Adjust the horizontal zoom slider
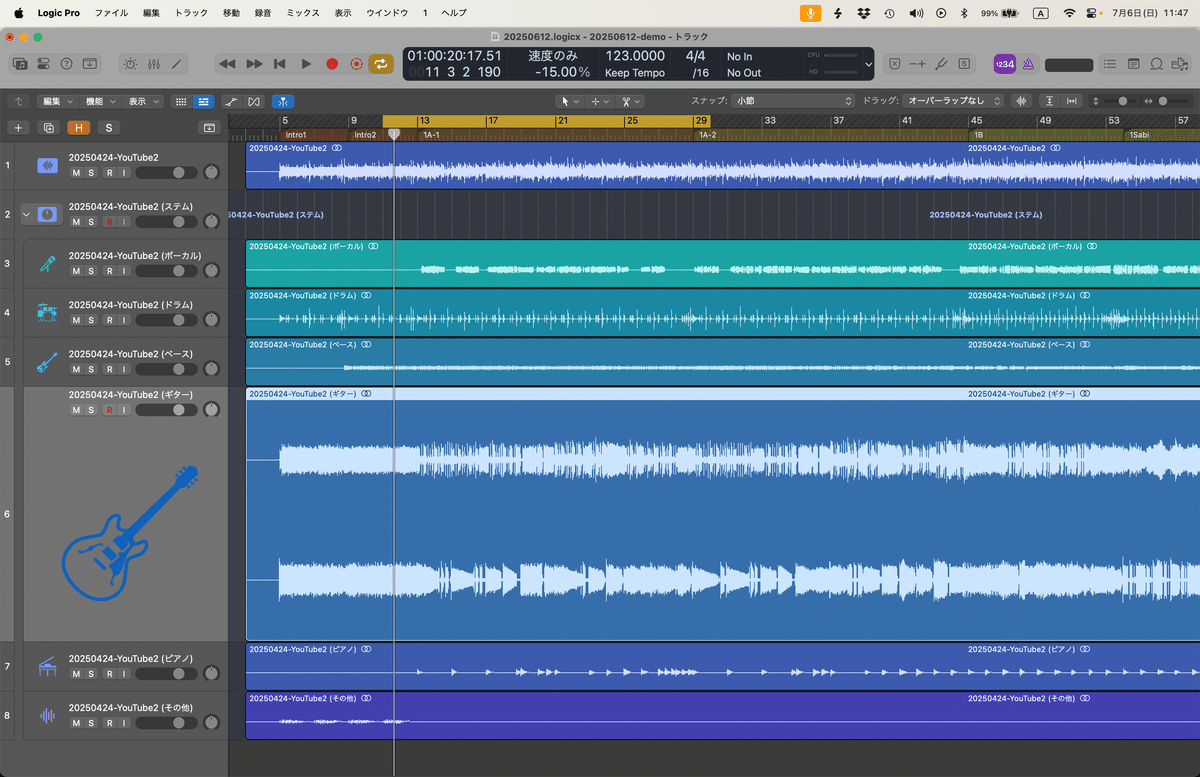Image resolution: width=1200 pixels, height=777 pixels. tap(1163, 101)
